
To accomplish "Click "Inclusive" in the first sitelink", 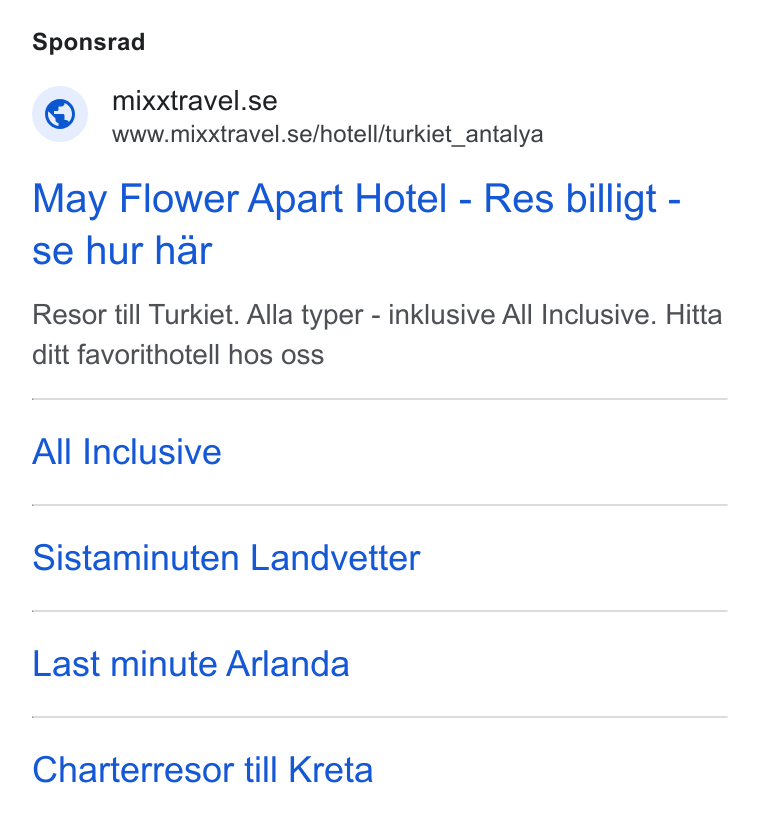I will 152,452.
